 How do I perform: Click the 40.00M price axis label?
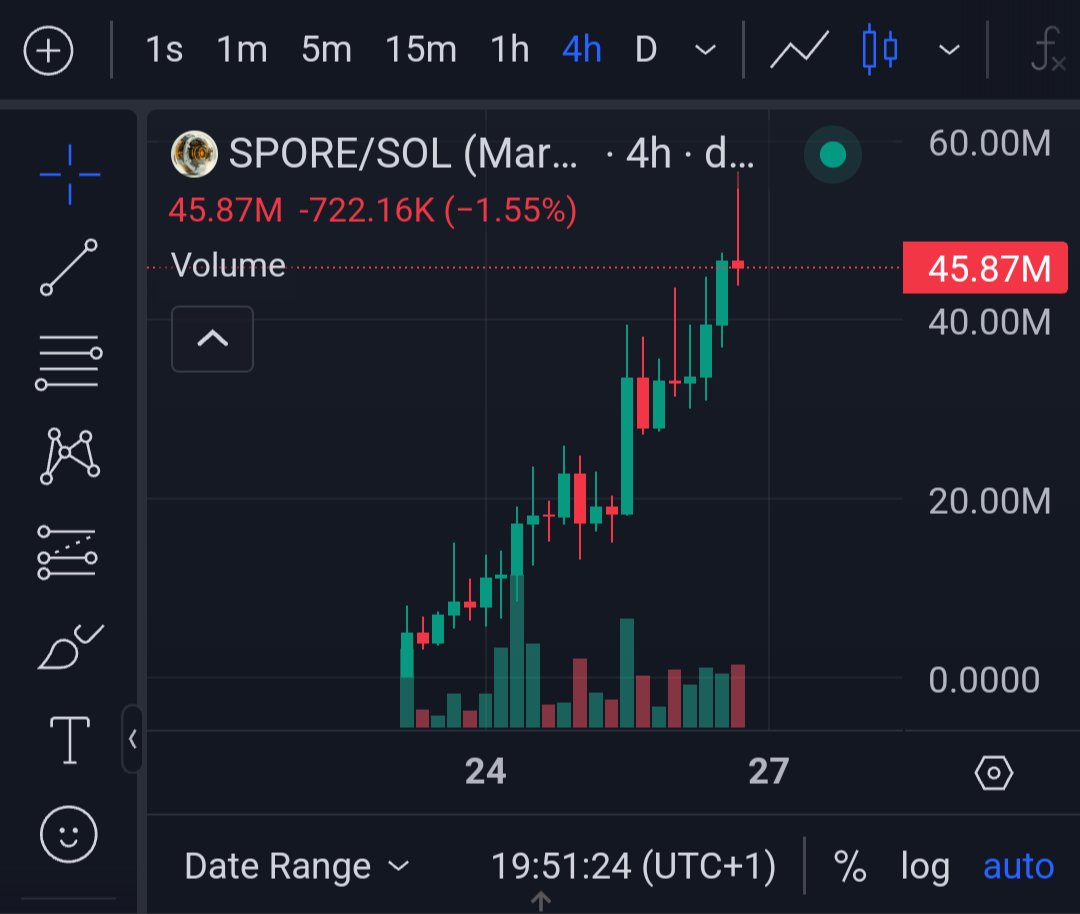[x=990, y=322]
